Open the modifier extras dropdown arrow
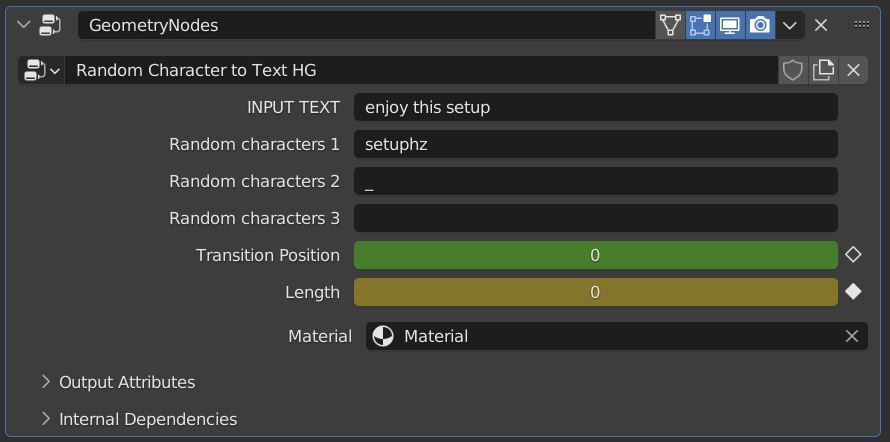The width and height of the screenshot is (890, 442). tap(790, 25)
